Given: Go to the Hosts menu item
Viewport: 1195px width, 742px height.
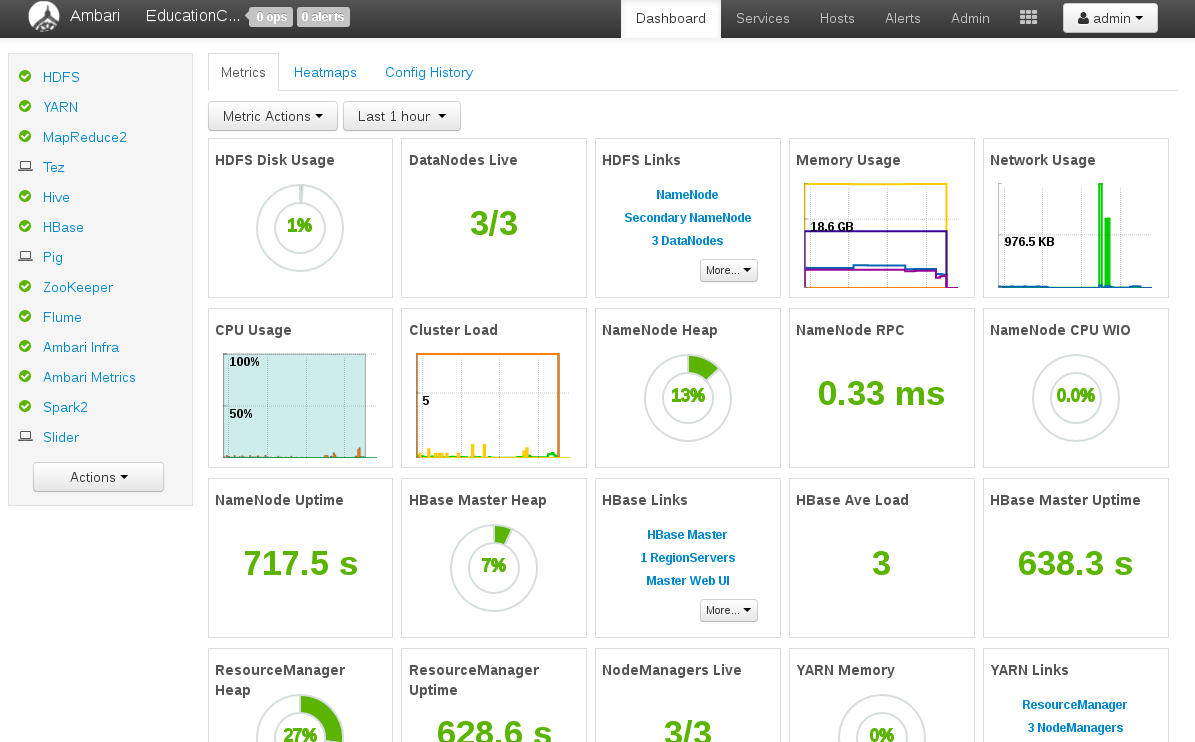Looking at the screenshot, I should [x=837, y=18].
